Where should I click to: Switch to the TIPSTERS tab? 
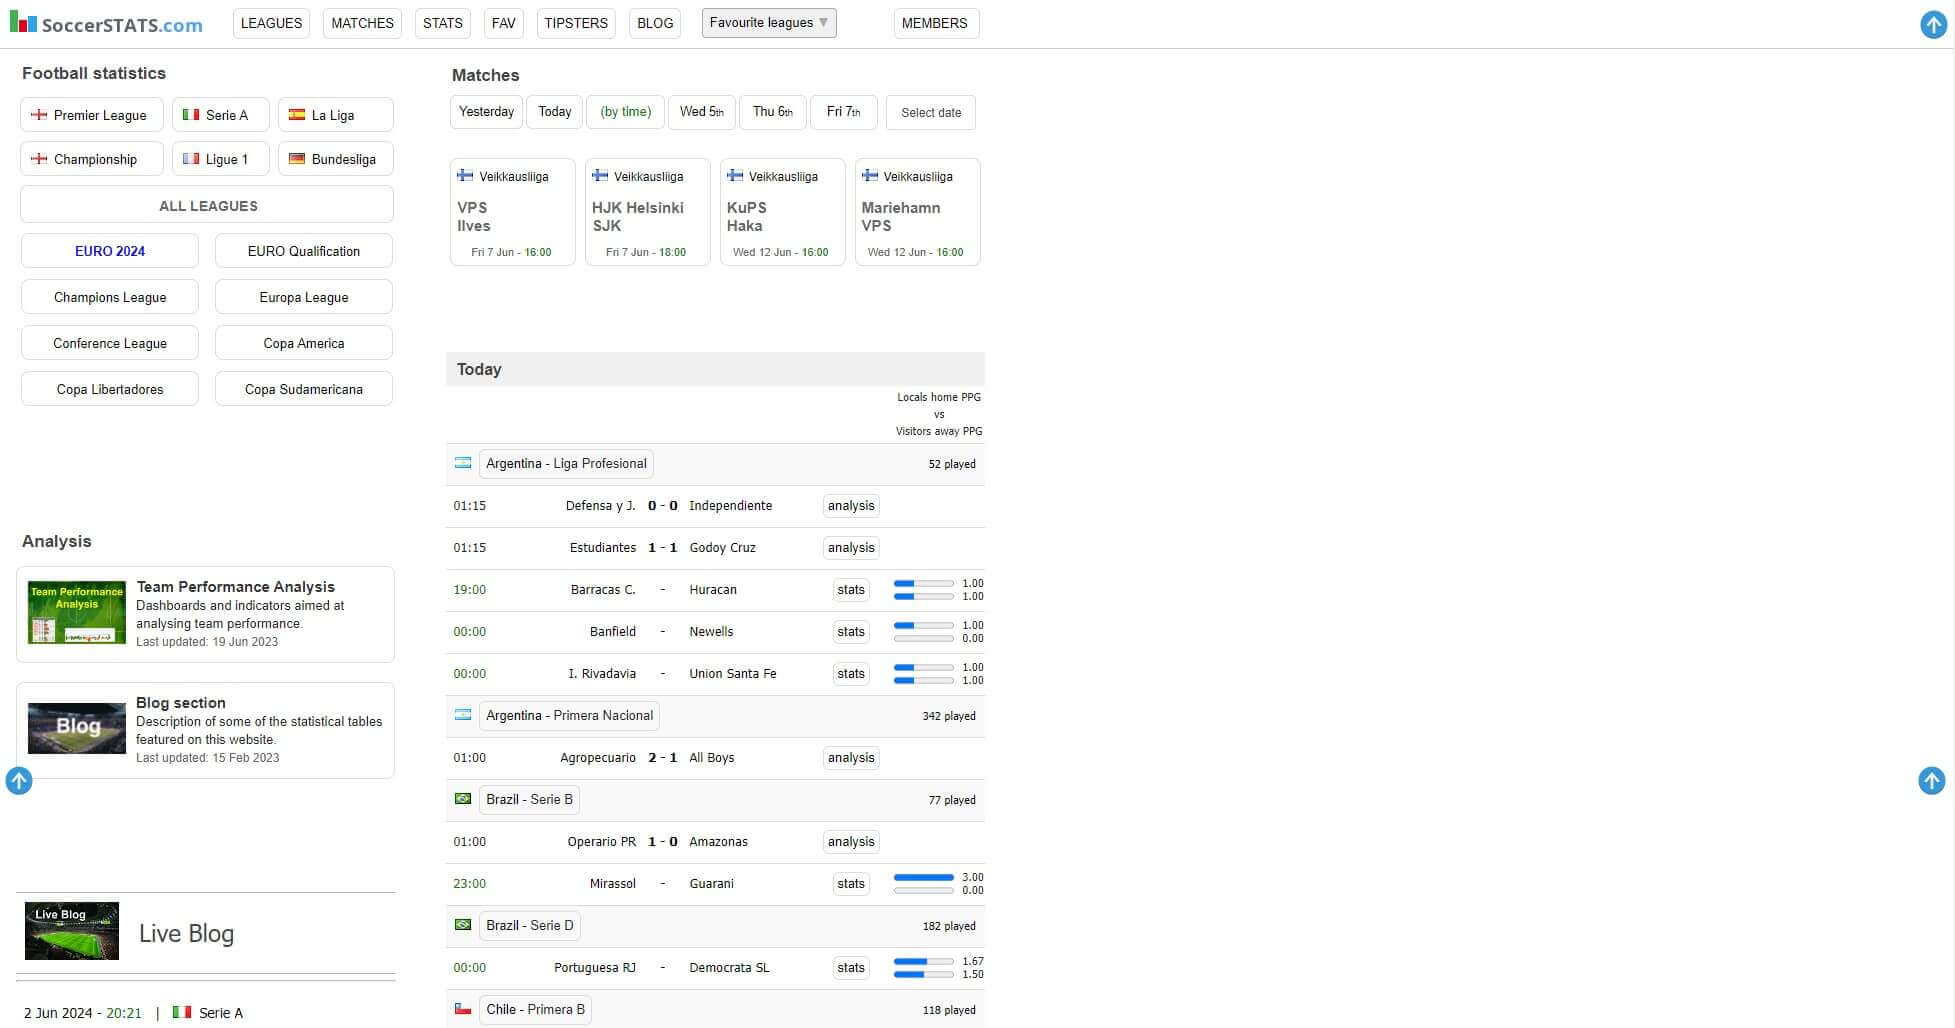click(x=576, y=22)
